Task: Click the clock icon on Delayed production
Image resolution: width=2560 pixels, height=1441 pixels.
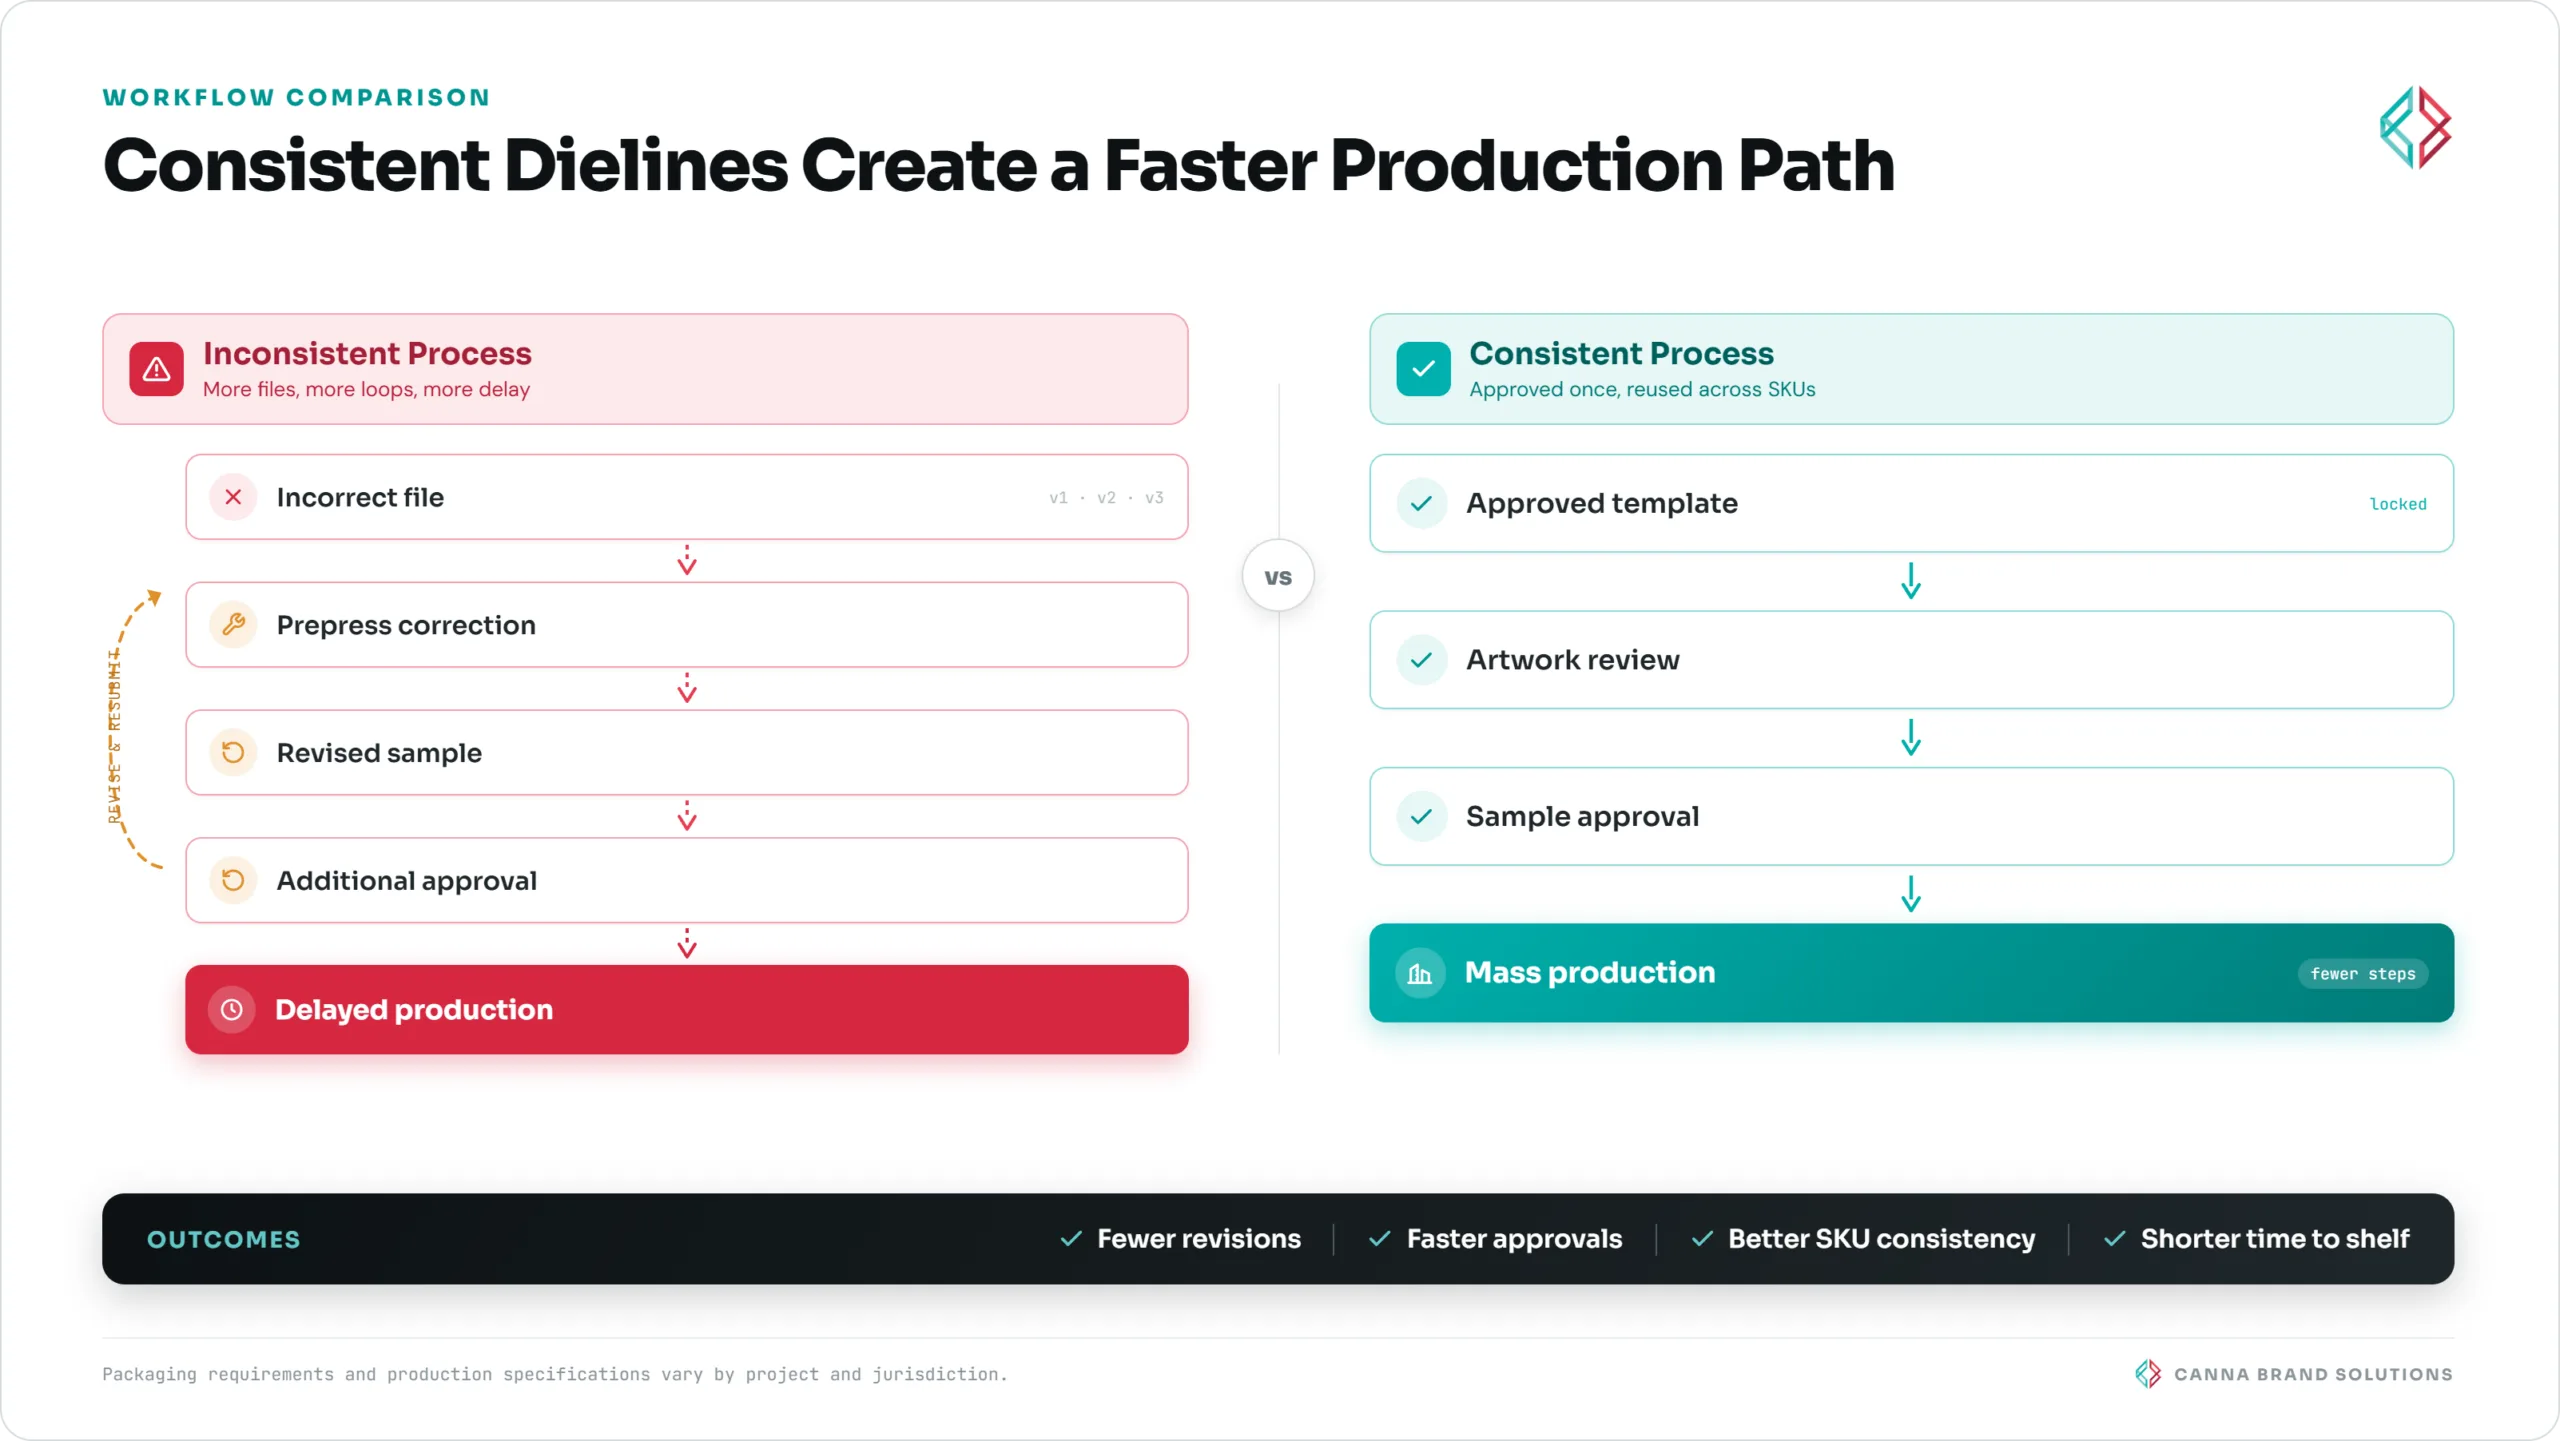Action: click(231, 1010)
